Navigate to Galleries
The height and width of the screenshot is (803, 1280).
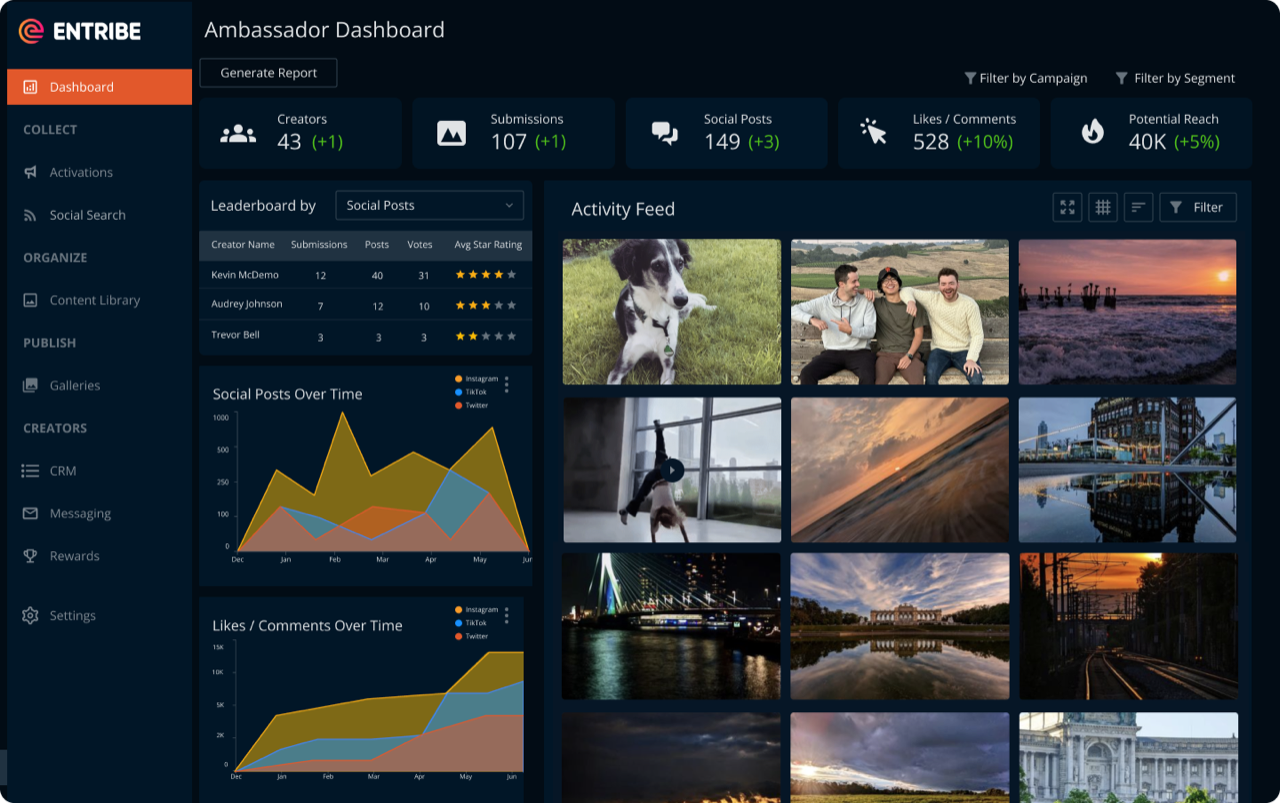[x=74, y=385]
